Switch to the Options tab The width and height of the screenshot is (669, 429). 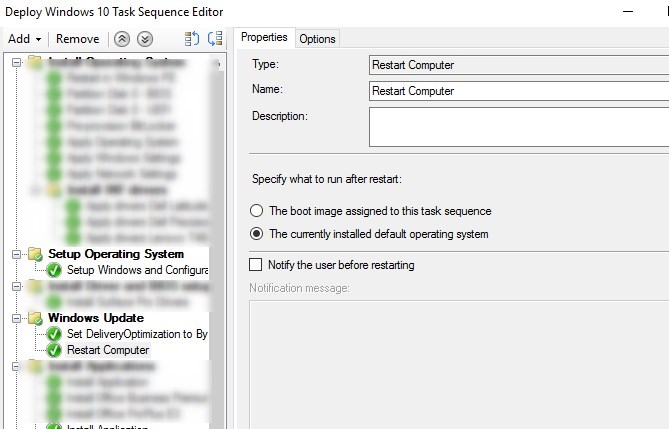[317, 39]
